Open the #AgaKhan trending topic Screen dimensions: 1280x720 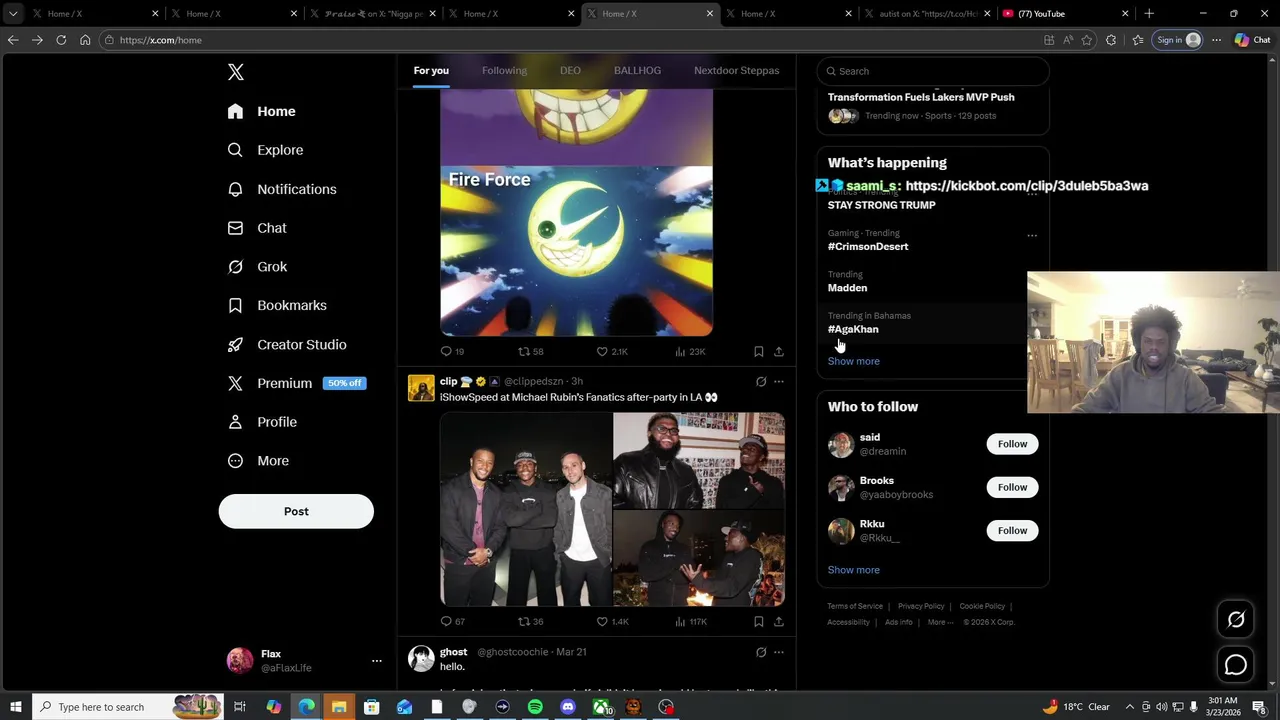click(x=853, y=329)
